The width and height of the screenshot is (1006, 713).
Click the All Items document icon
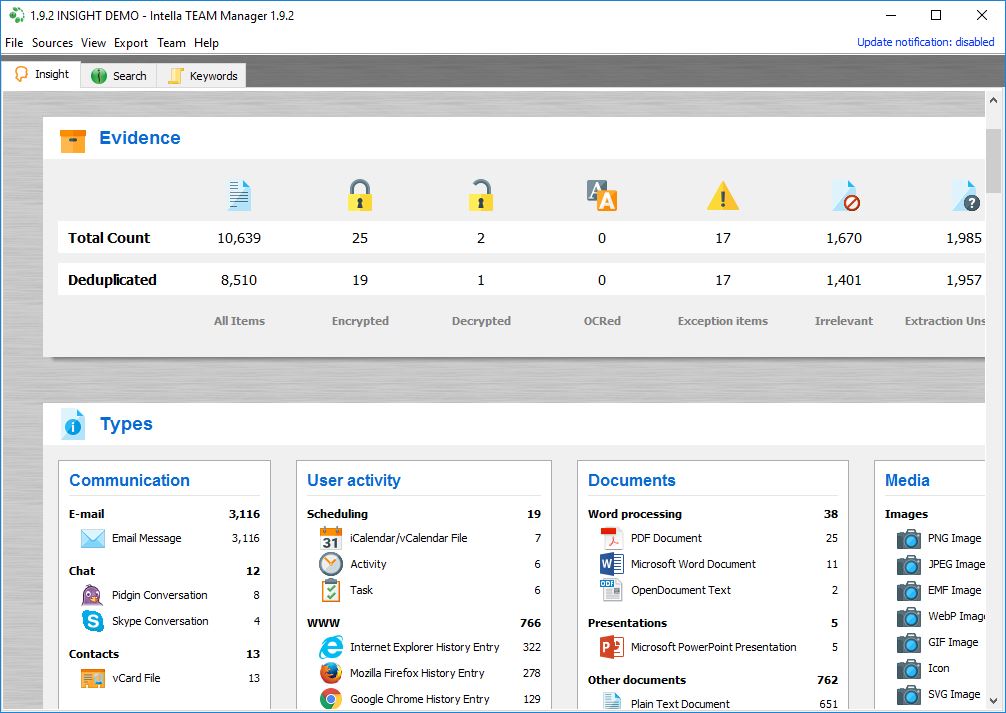239,195
